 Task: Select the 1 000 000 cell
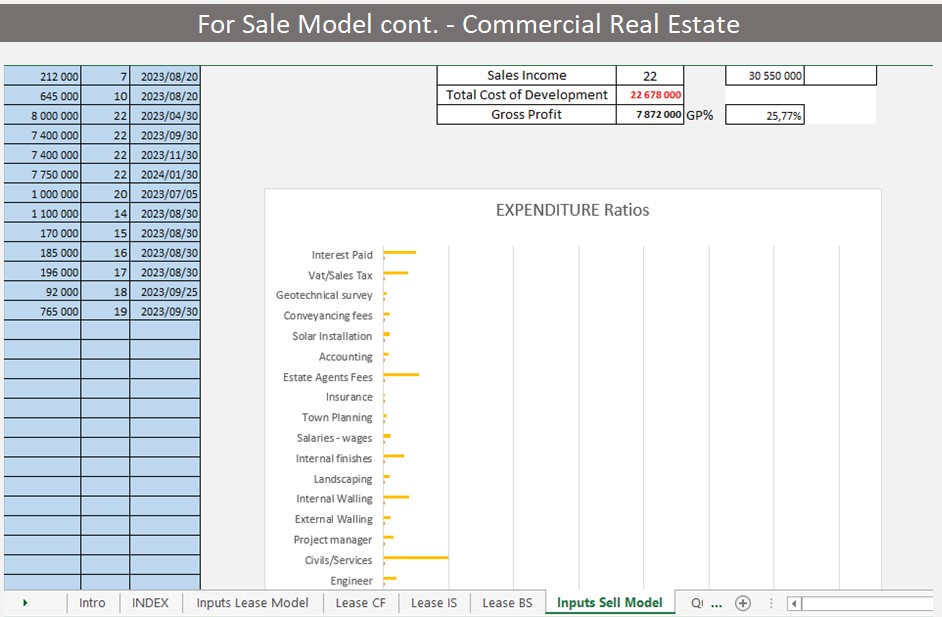click(x=42, y=194)
